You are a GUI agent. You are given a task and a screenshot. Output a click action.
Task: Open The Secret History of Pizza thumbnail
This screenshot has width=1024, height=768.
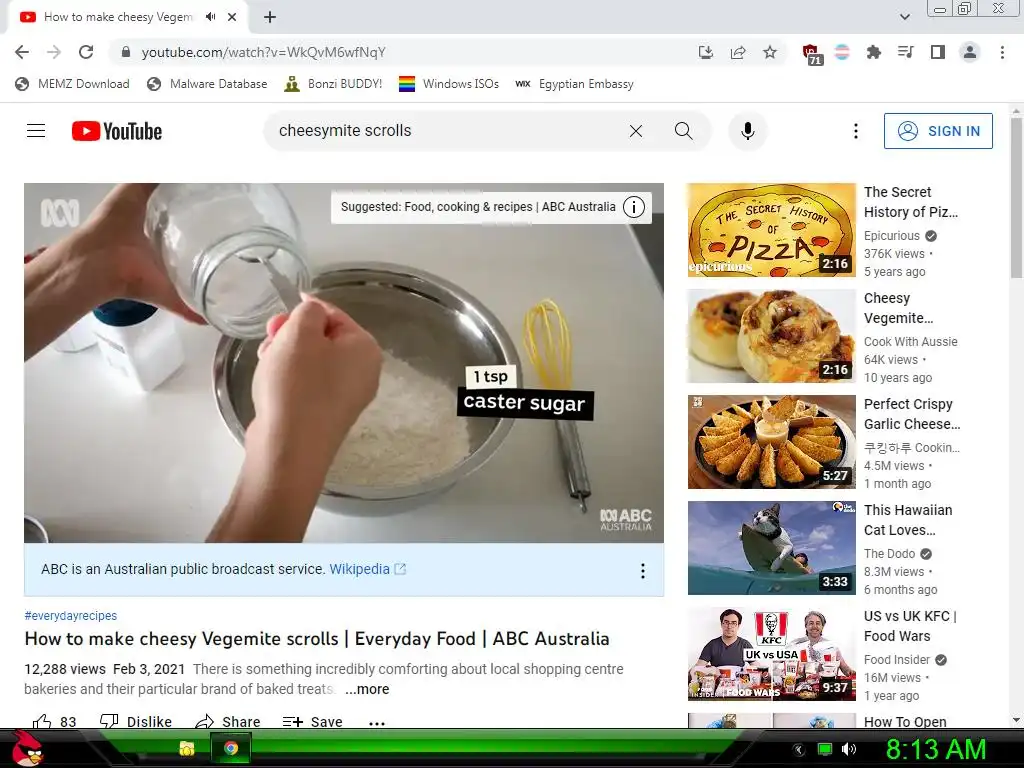coord(771,230)
